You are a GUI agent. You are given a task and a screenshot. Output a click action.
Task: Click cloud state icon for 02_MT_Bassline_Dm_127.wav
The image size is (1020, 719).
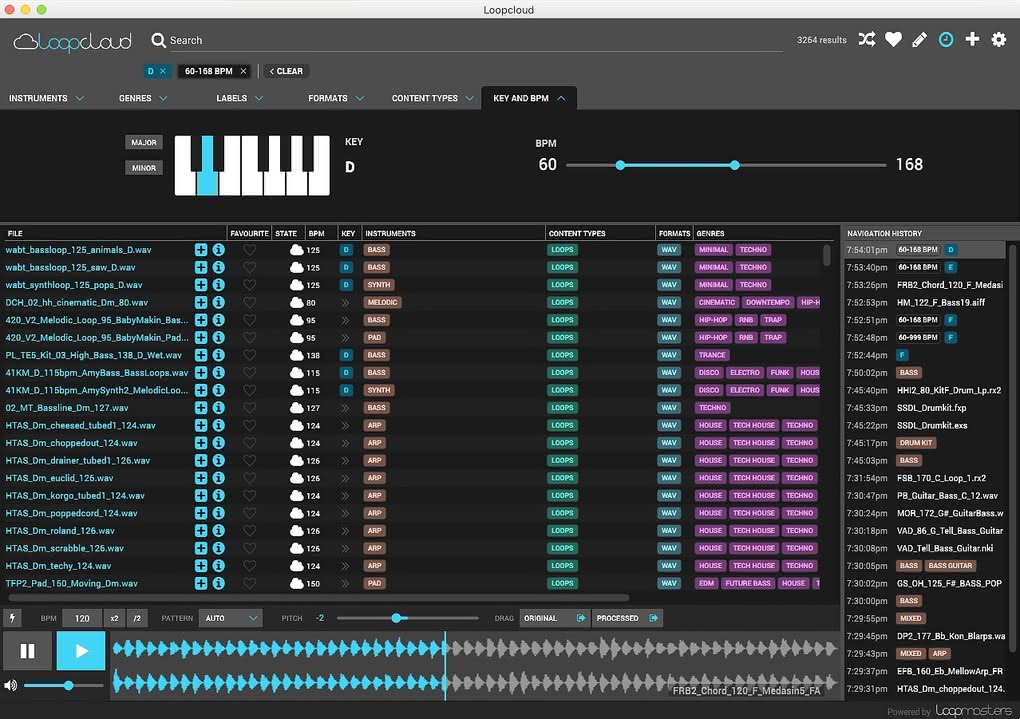coord(297,408)
